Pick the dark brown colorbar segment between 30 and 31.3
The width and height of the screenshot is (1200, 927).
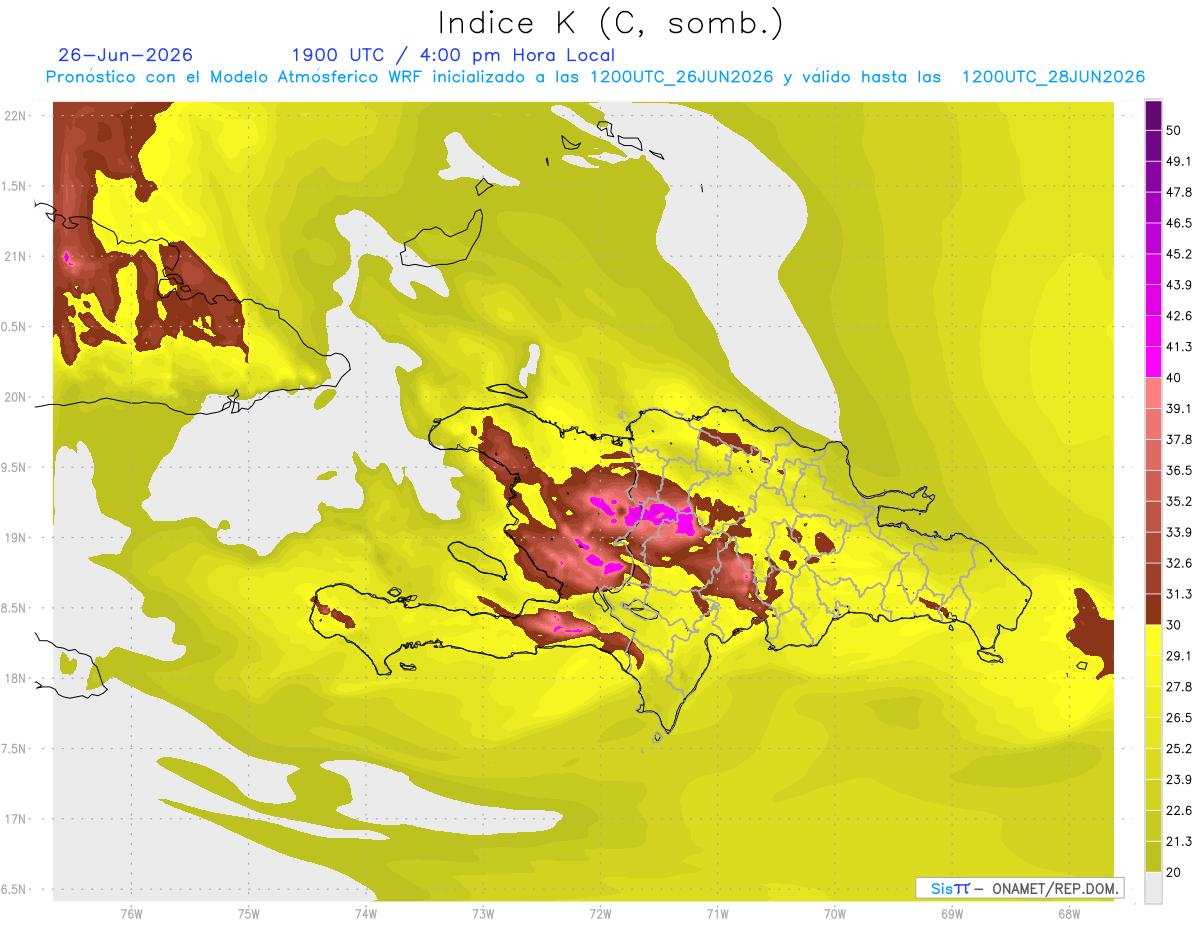coord(1153,609)
